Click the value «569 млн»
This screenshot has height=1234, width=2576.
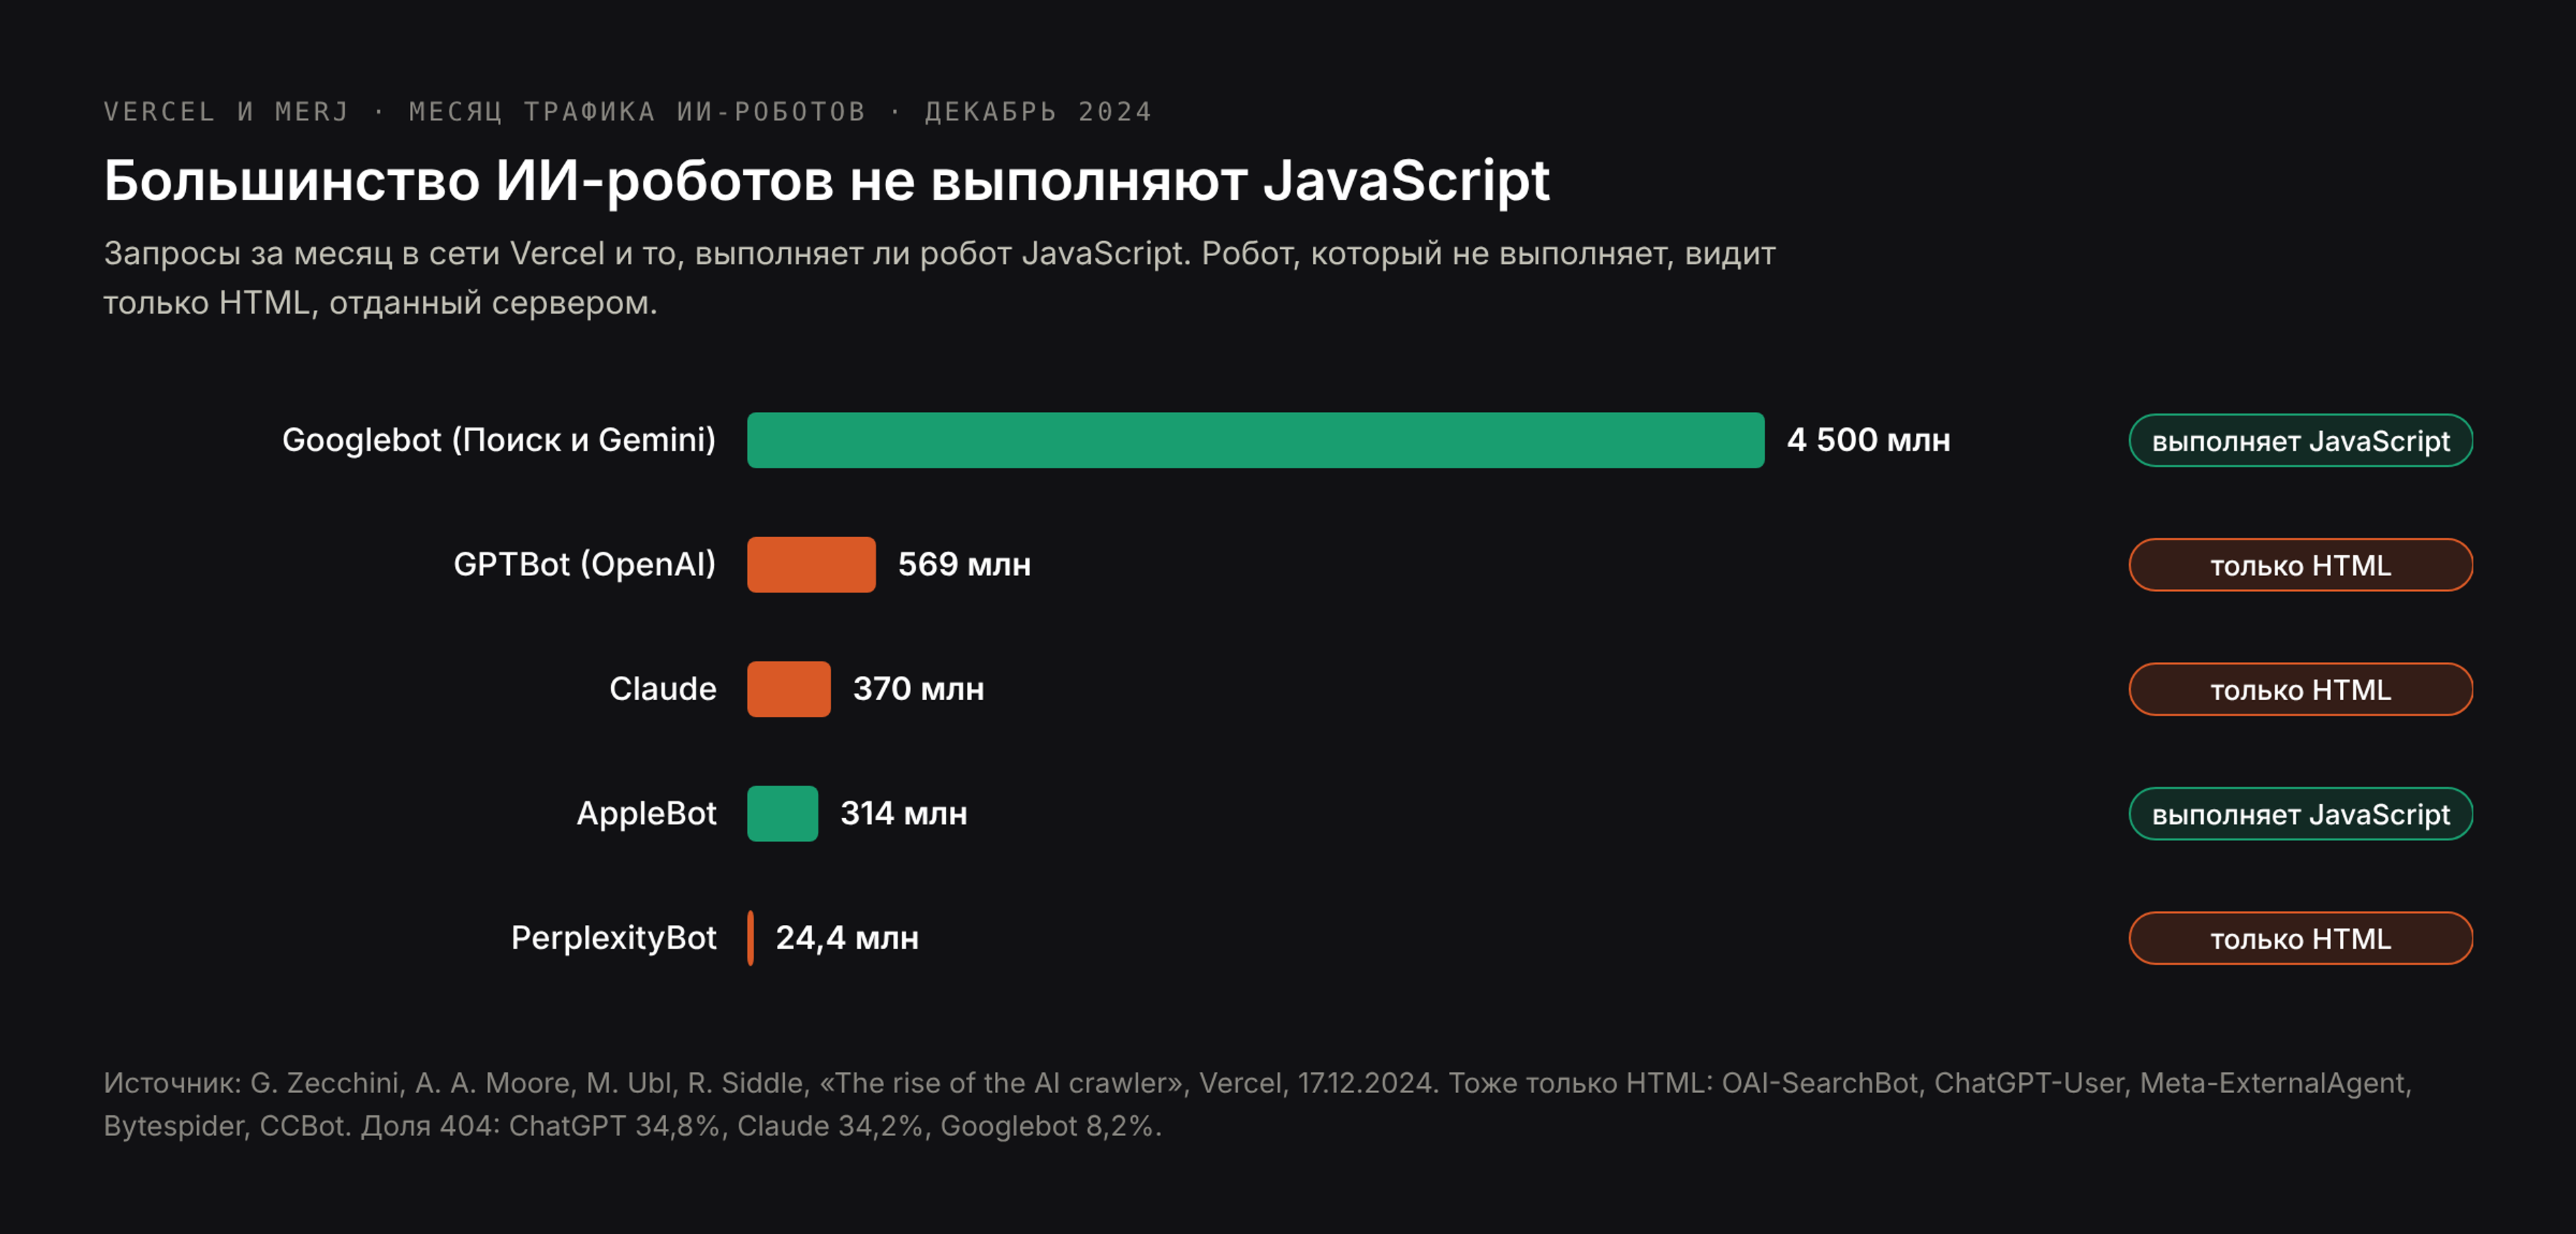(x=964, y=565)
